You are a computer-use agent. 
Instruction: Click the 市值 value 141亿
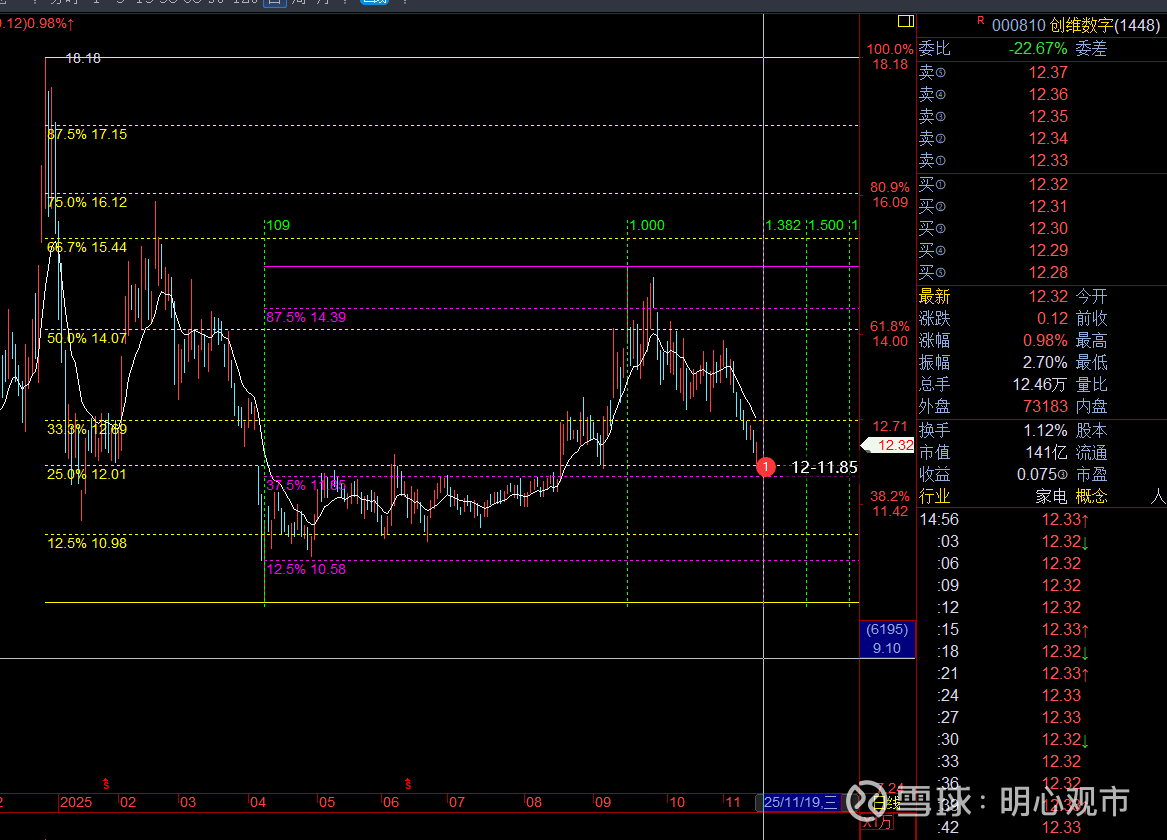(1046, 452)
